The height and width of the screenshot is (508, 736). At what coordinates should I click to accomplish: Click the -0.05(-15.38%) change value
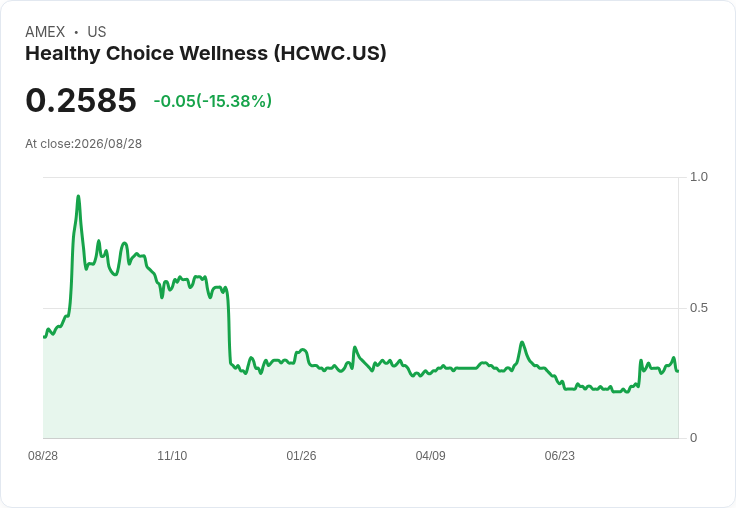[x=213, y=101]
